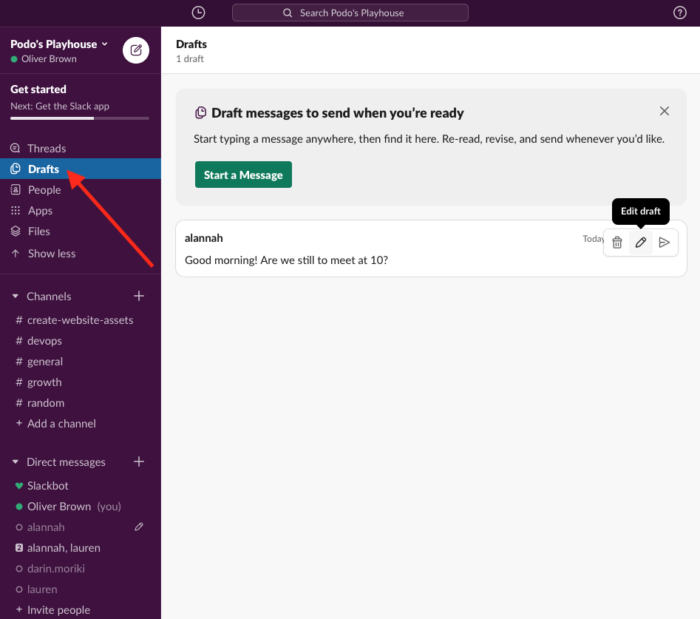Click Show less in sidebar
Image resolution: width=700 pixels, height=619 pixels.
(x=51, y=253)
